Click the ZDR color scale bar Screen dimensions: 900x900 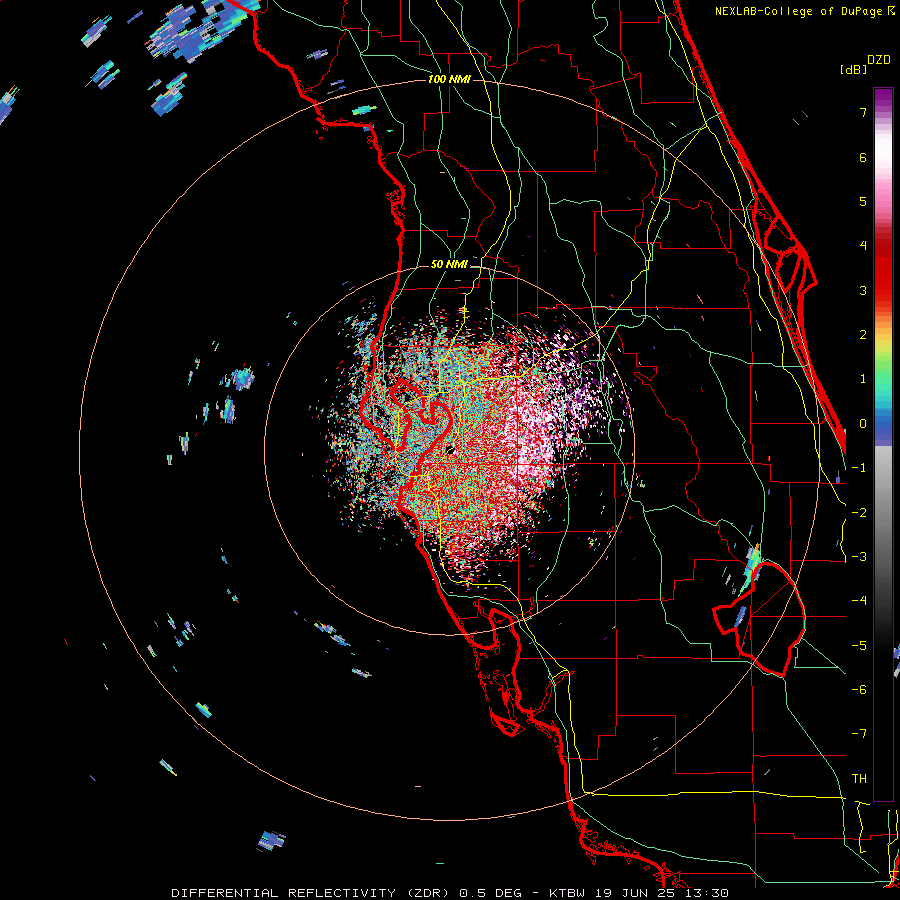(883, 444)
